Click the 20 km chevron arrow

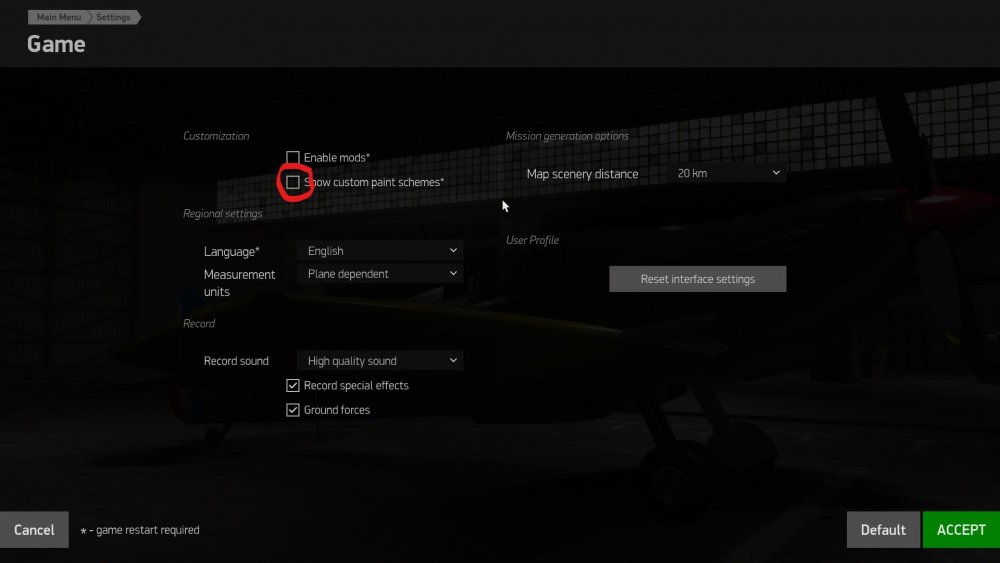coord(776,173)
